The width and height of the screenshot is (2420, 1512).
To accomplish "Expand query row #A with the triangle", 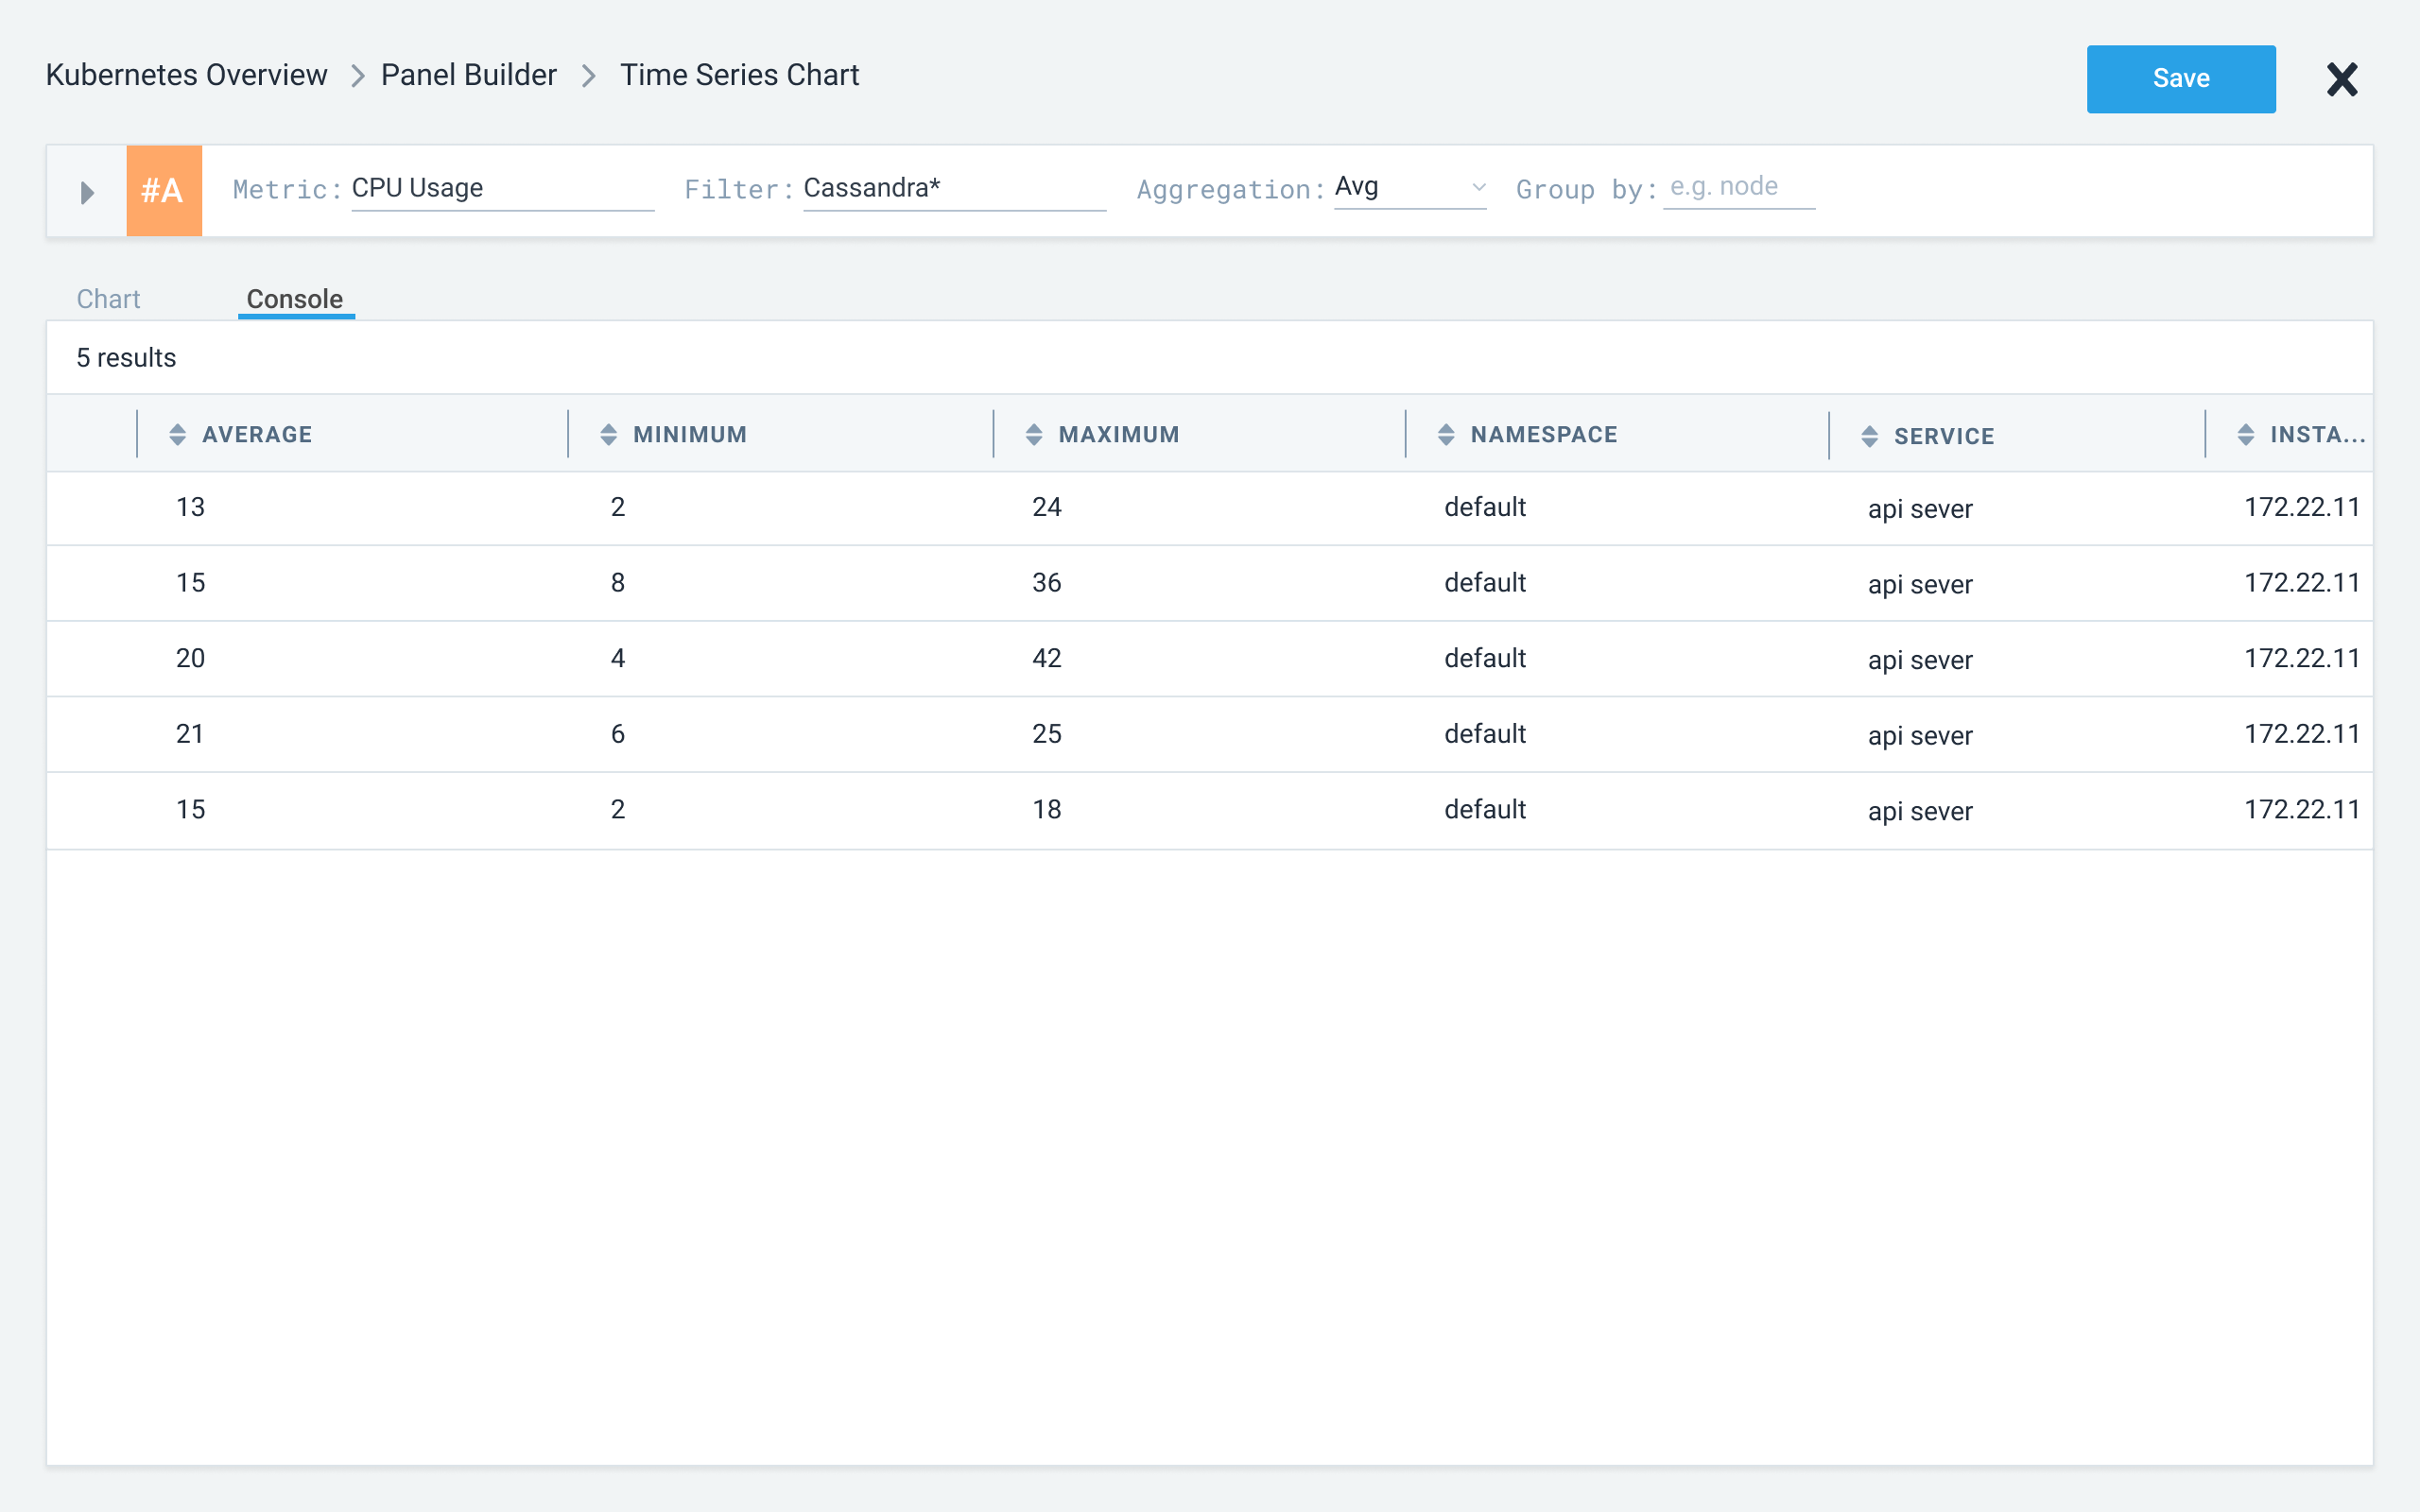I will (x=87, y=192).
